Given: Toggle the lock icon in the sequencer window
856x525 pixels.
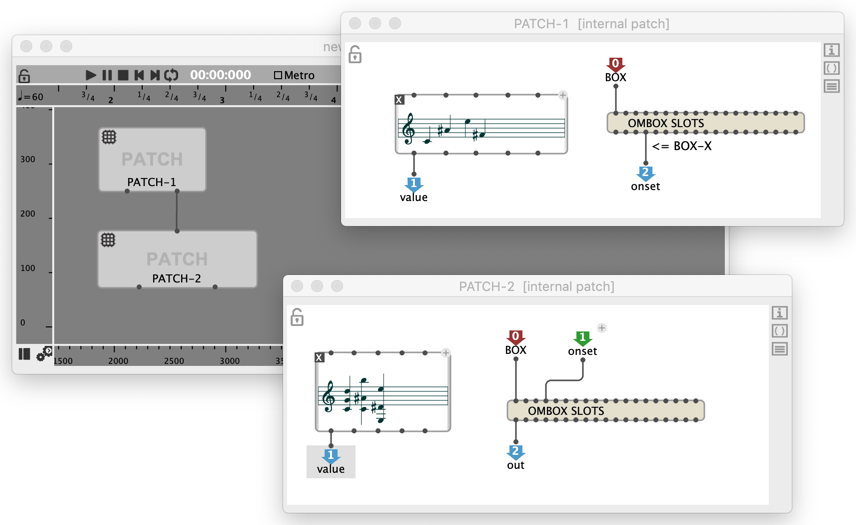Looking at the screenshot, I should click(24, 75).
